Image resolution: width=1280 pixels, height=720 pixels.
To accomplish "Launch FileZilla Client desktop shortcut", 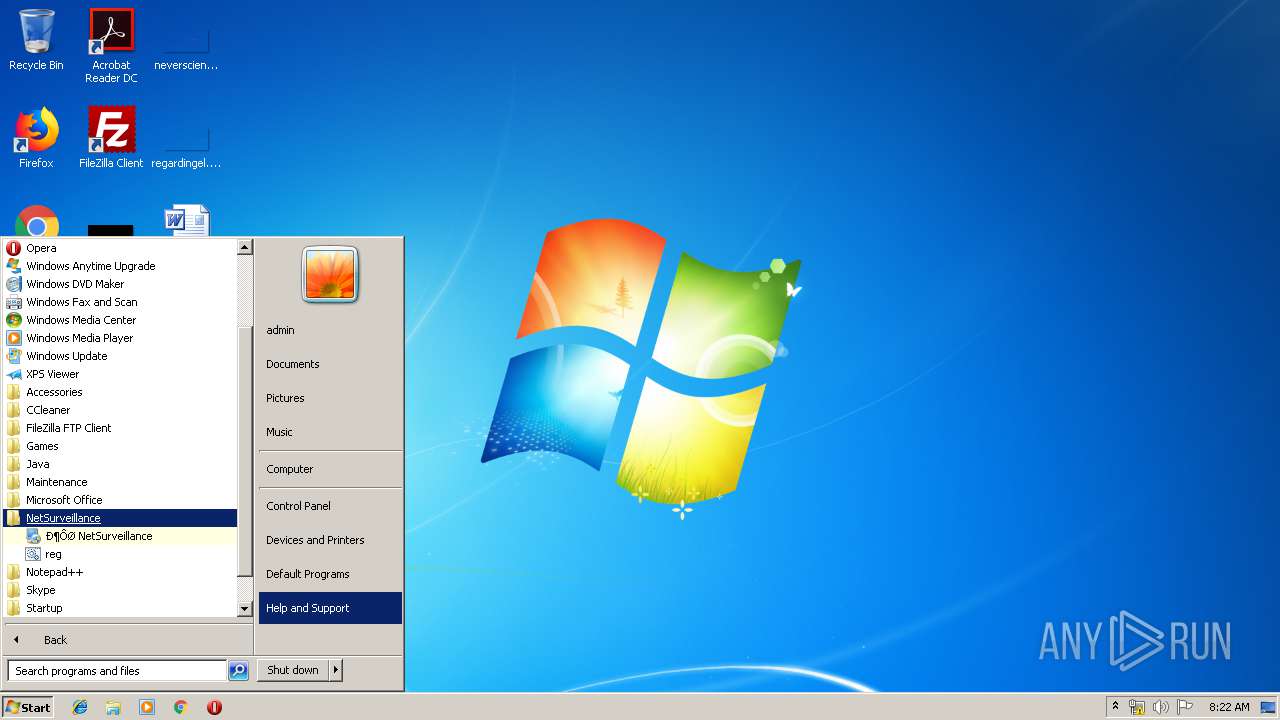I will (x=111, y=138).
